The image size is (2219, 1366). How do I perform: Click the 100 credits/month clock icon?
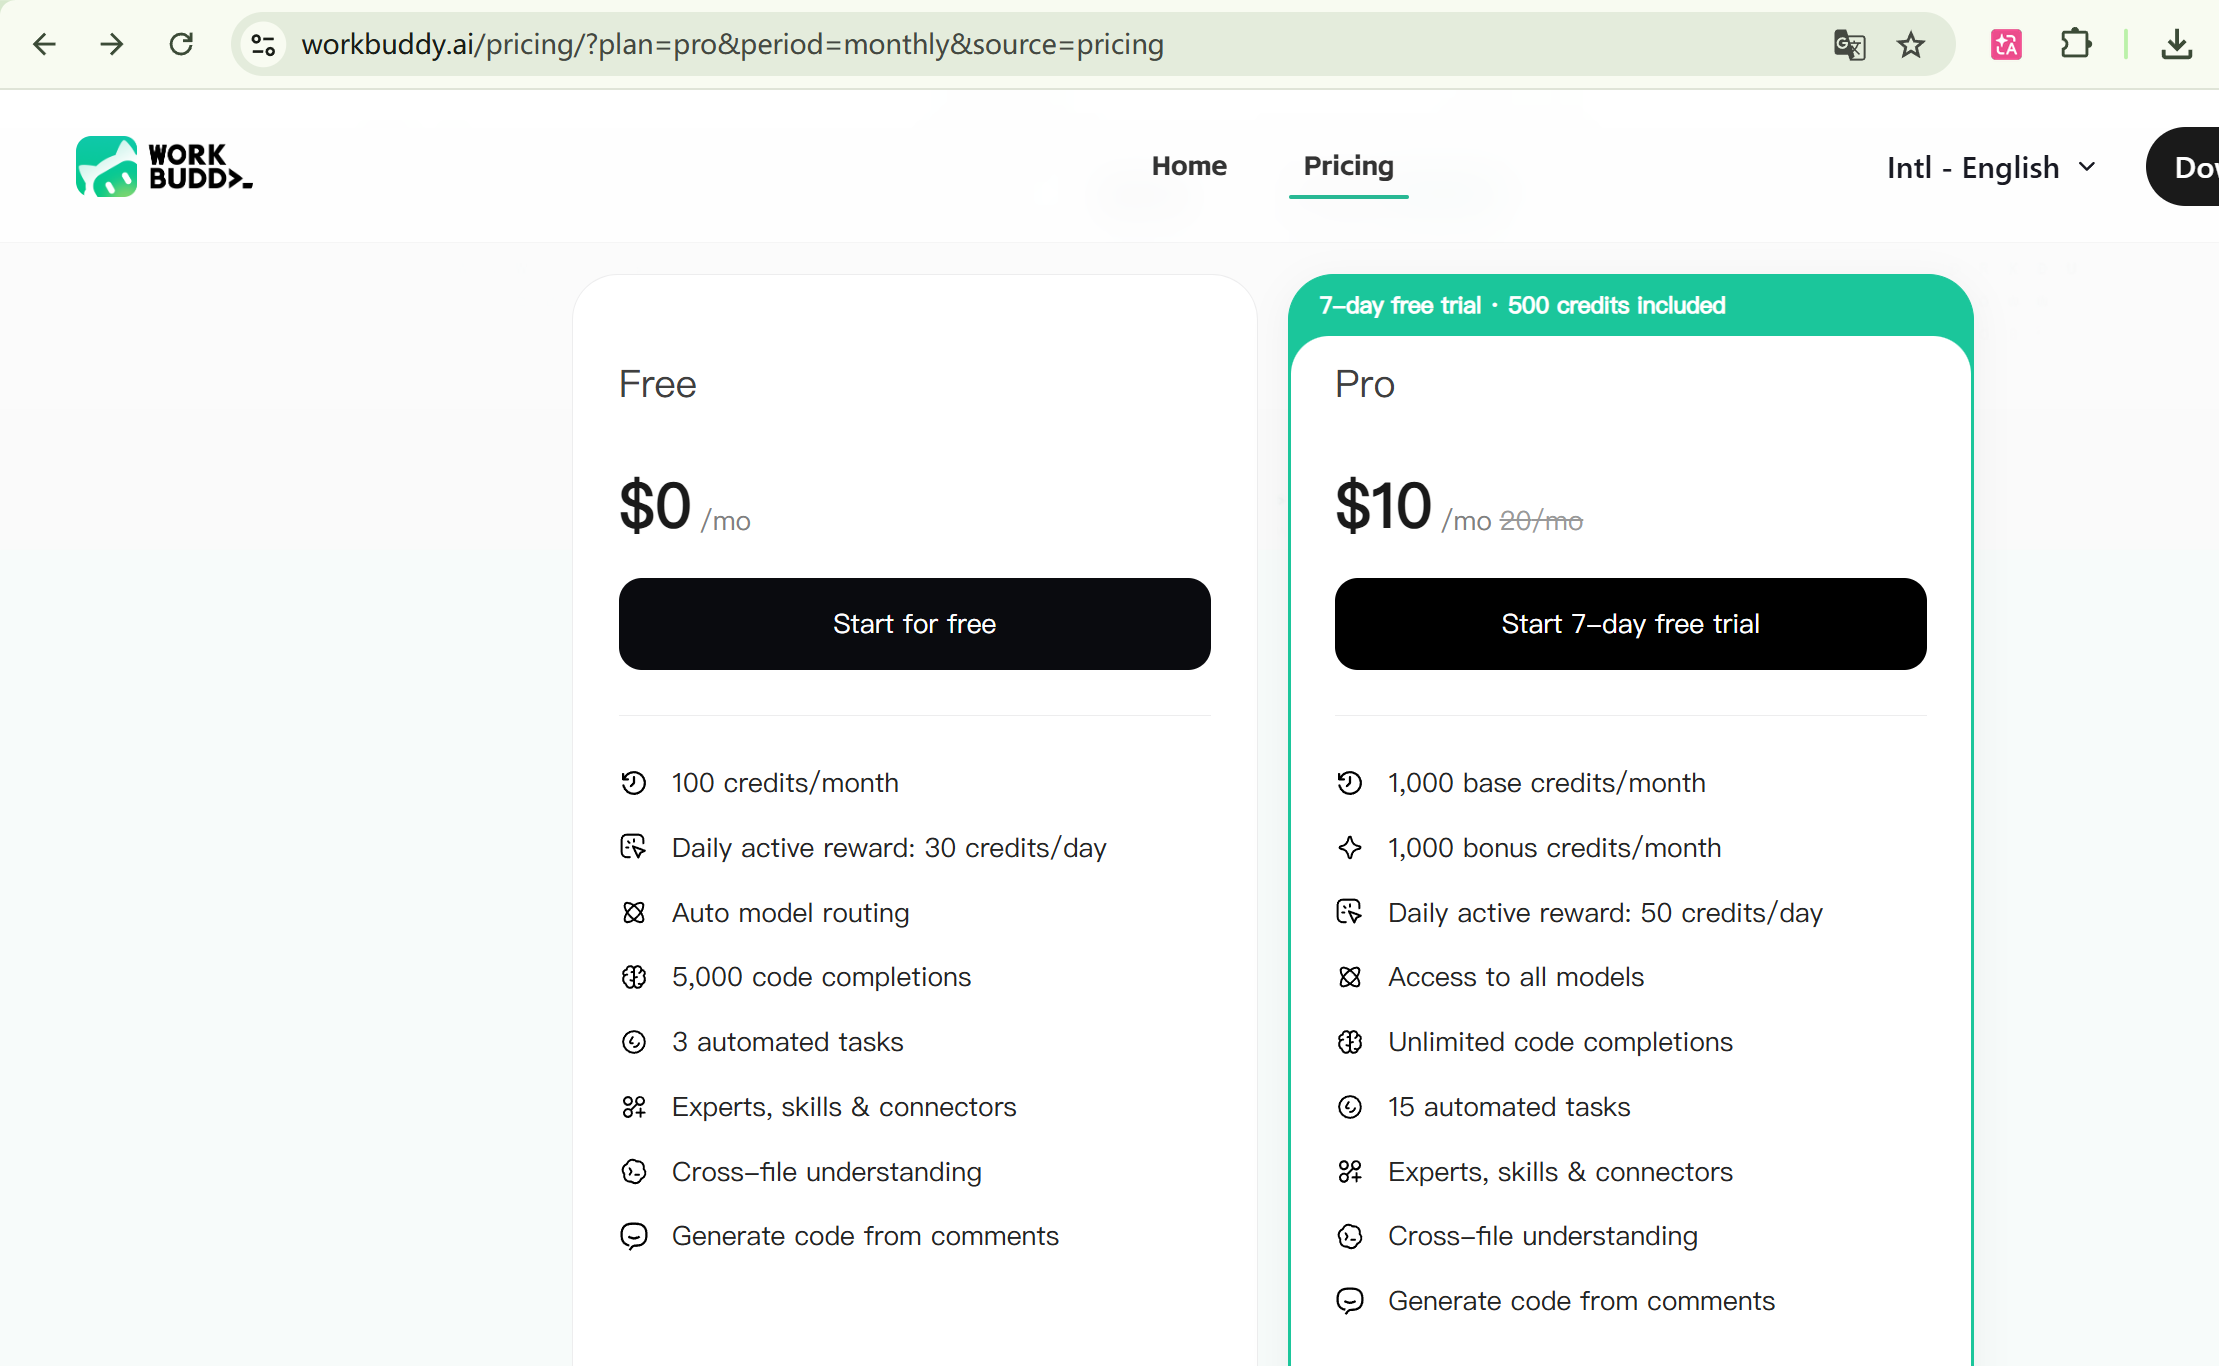tap(634, 783)
